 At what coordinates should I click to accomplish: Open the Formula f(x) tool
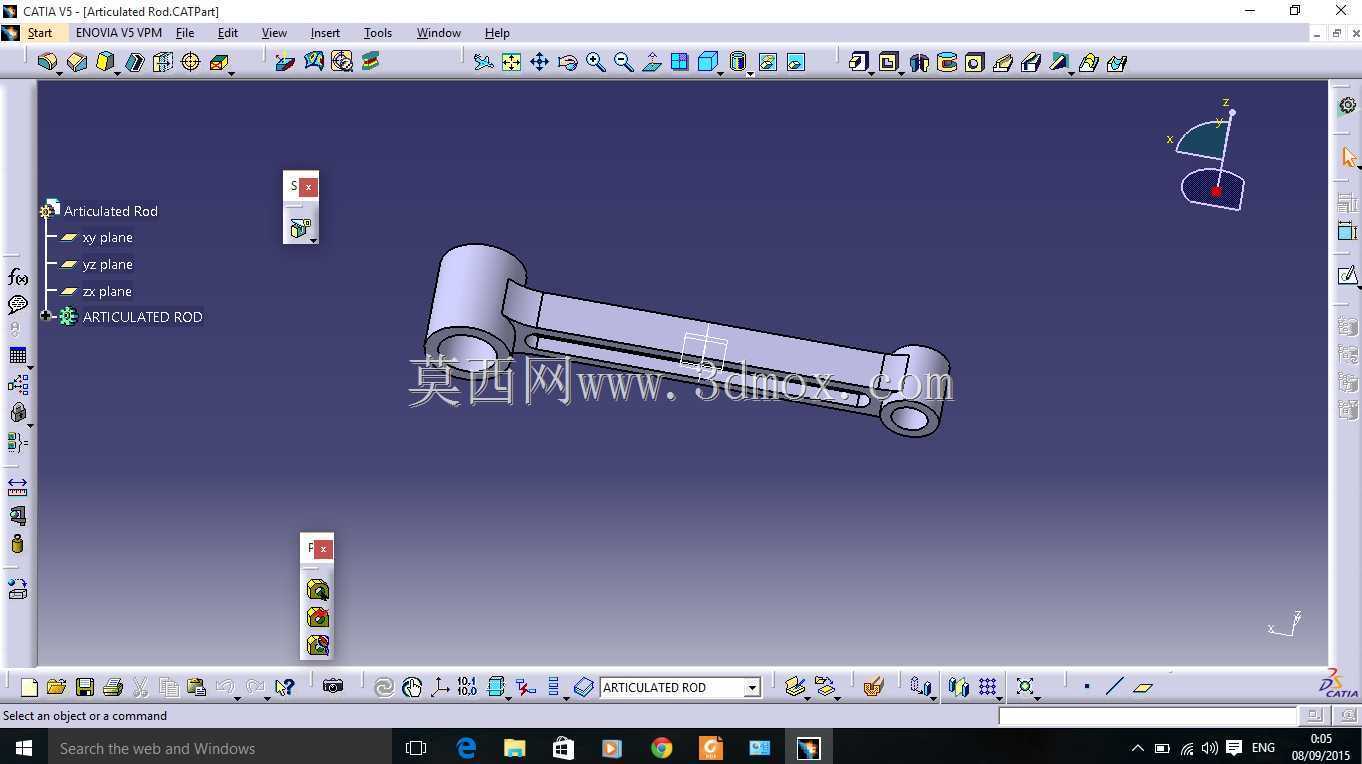pyautogui.click(x=18, y=277)
